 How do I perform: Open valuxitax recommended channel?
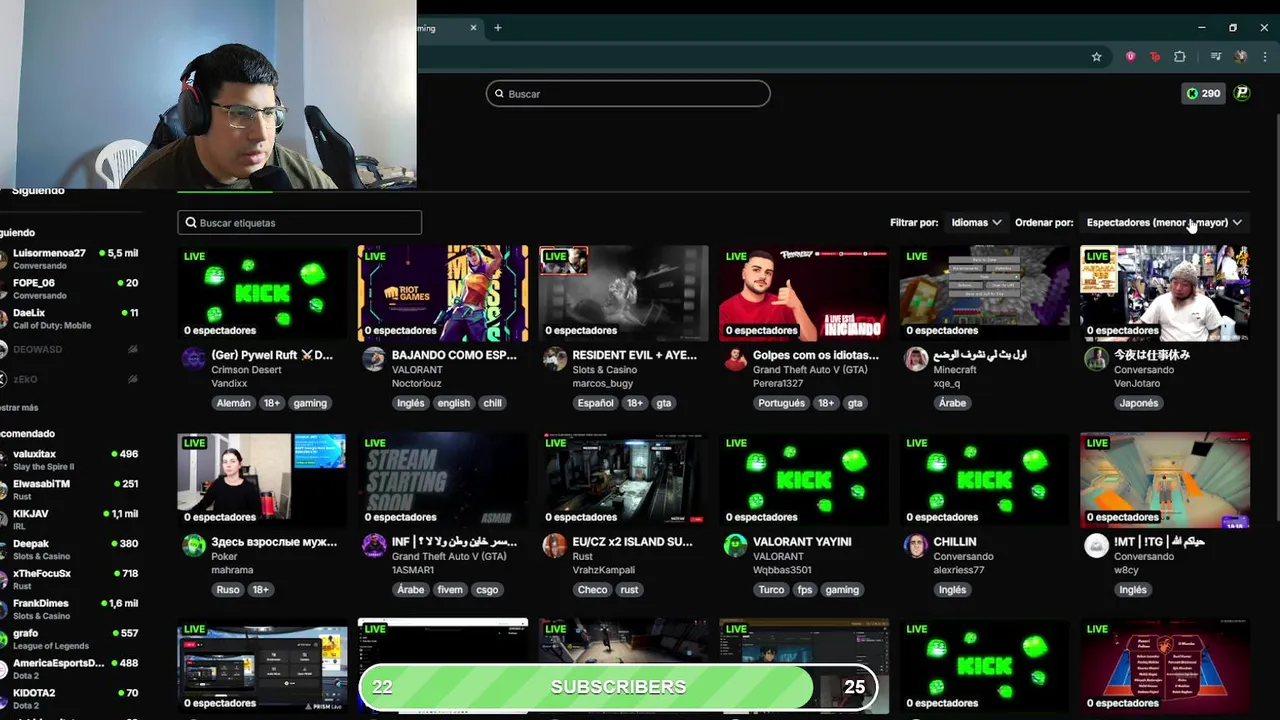(x=70, y=460)
